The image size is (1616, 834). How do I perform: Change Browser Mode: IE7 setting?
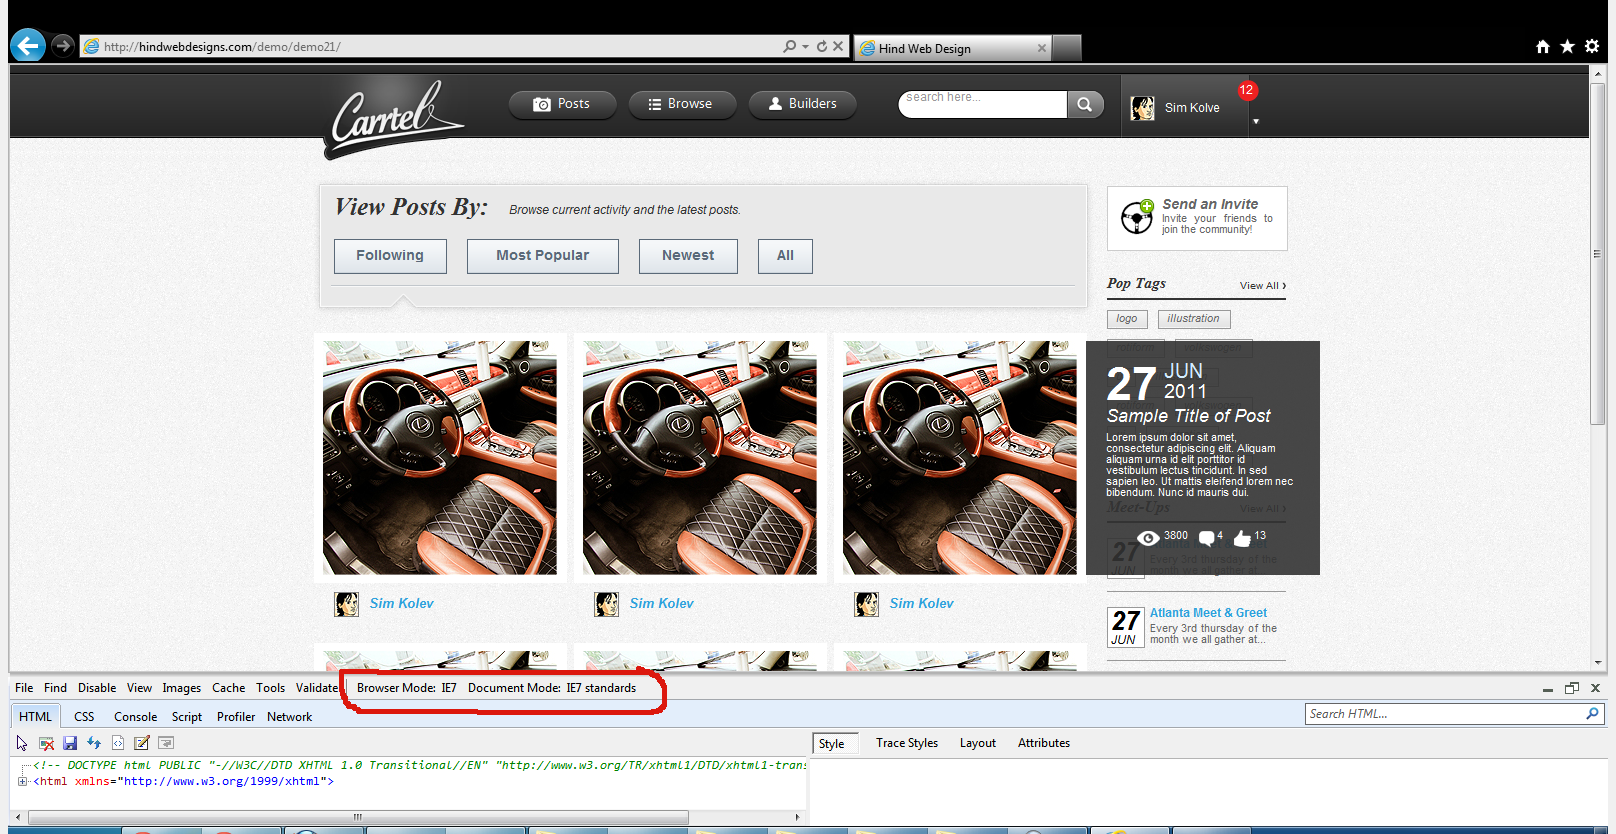(406, 688)
